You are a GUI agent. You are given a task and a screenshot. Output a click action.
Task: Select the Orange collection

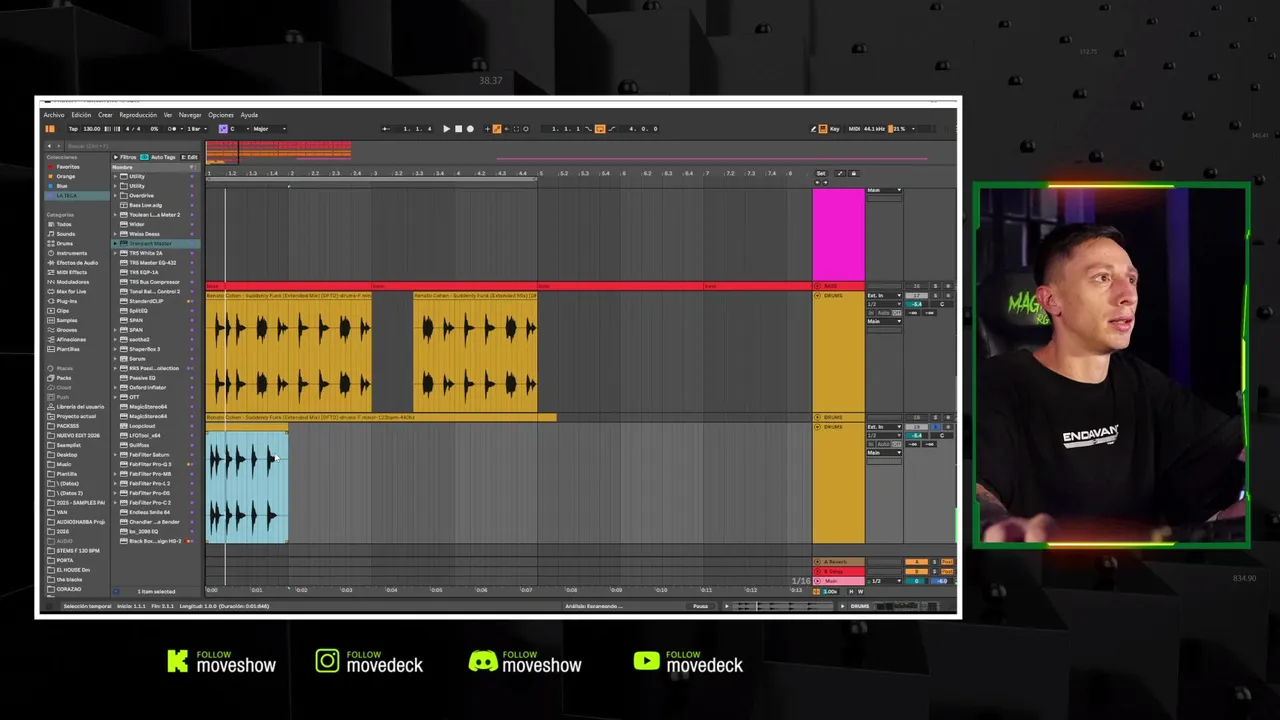[65, 176]
